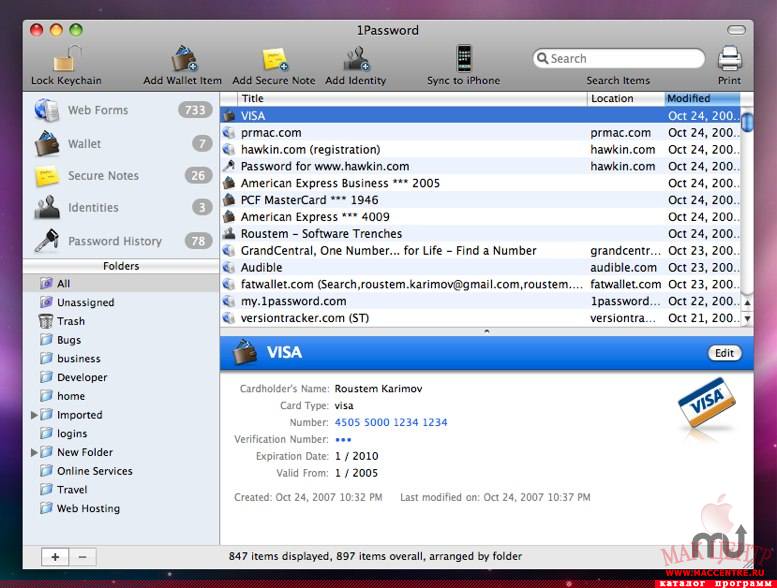Select the Trash folder
777x588 pixels.
121,321
